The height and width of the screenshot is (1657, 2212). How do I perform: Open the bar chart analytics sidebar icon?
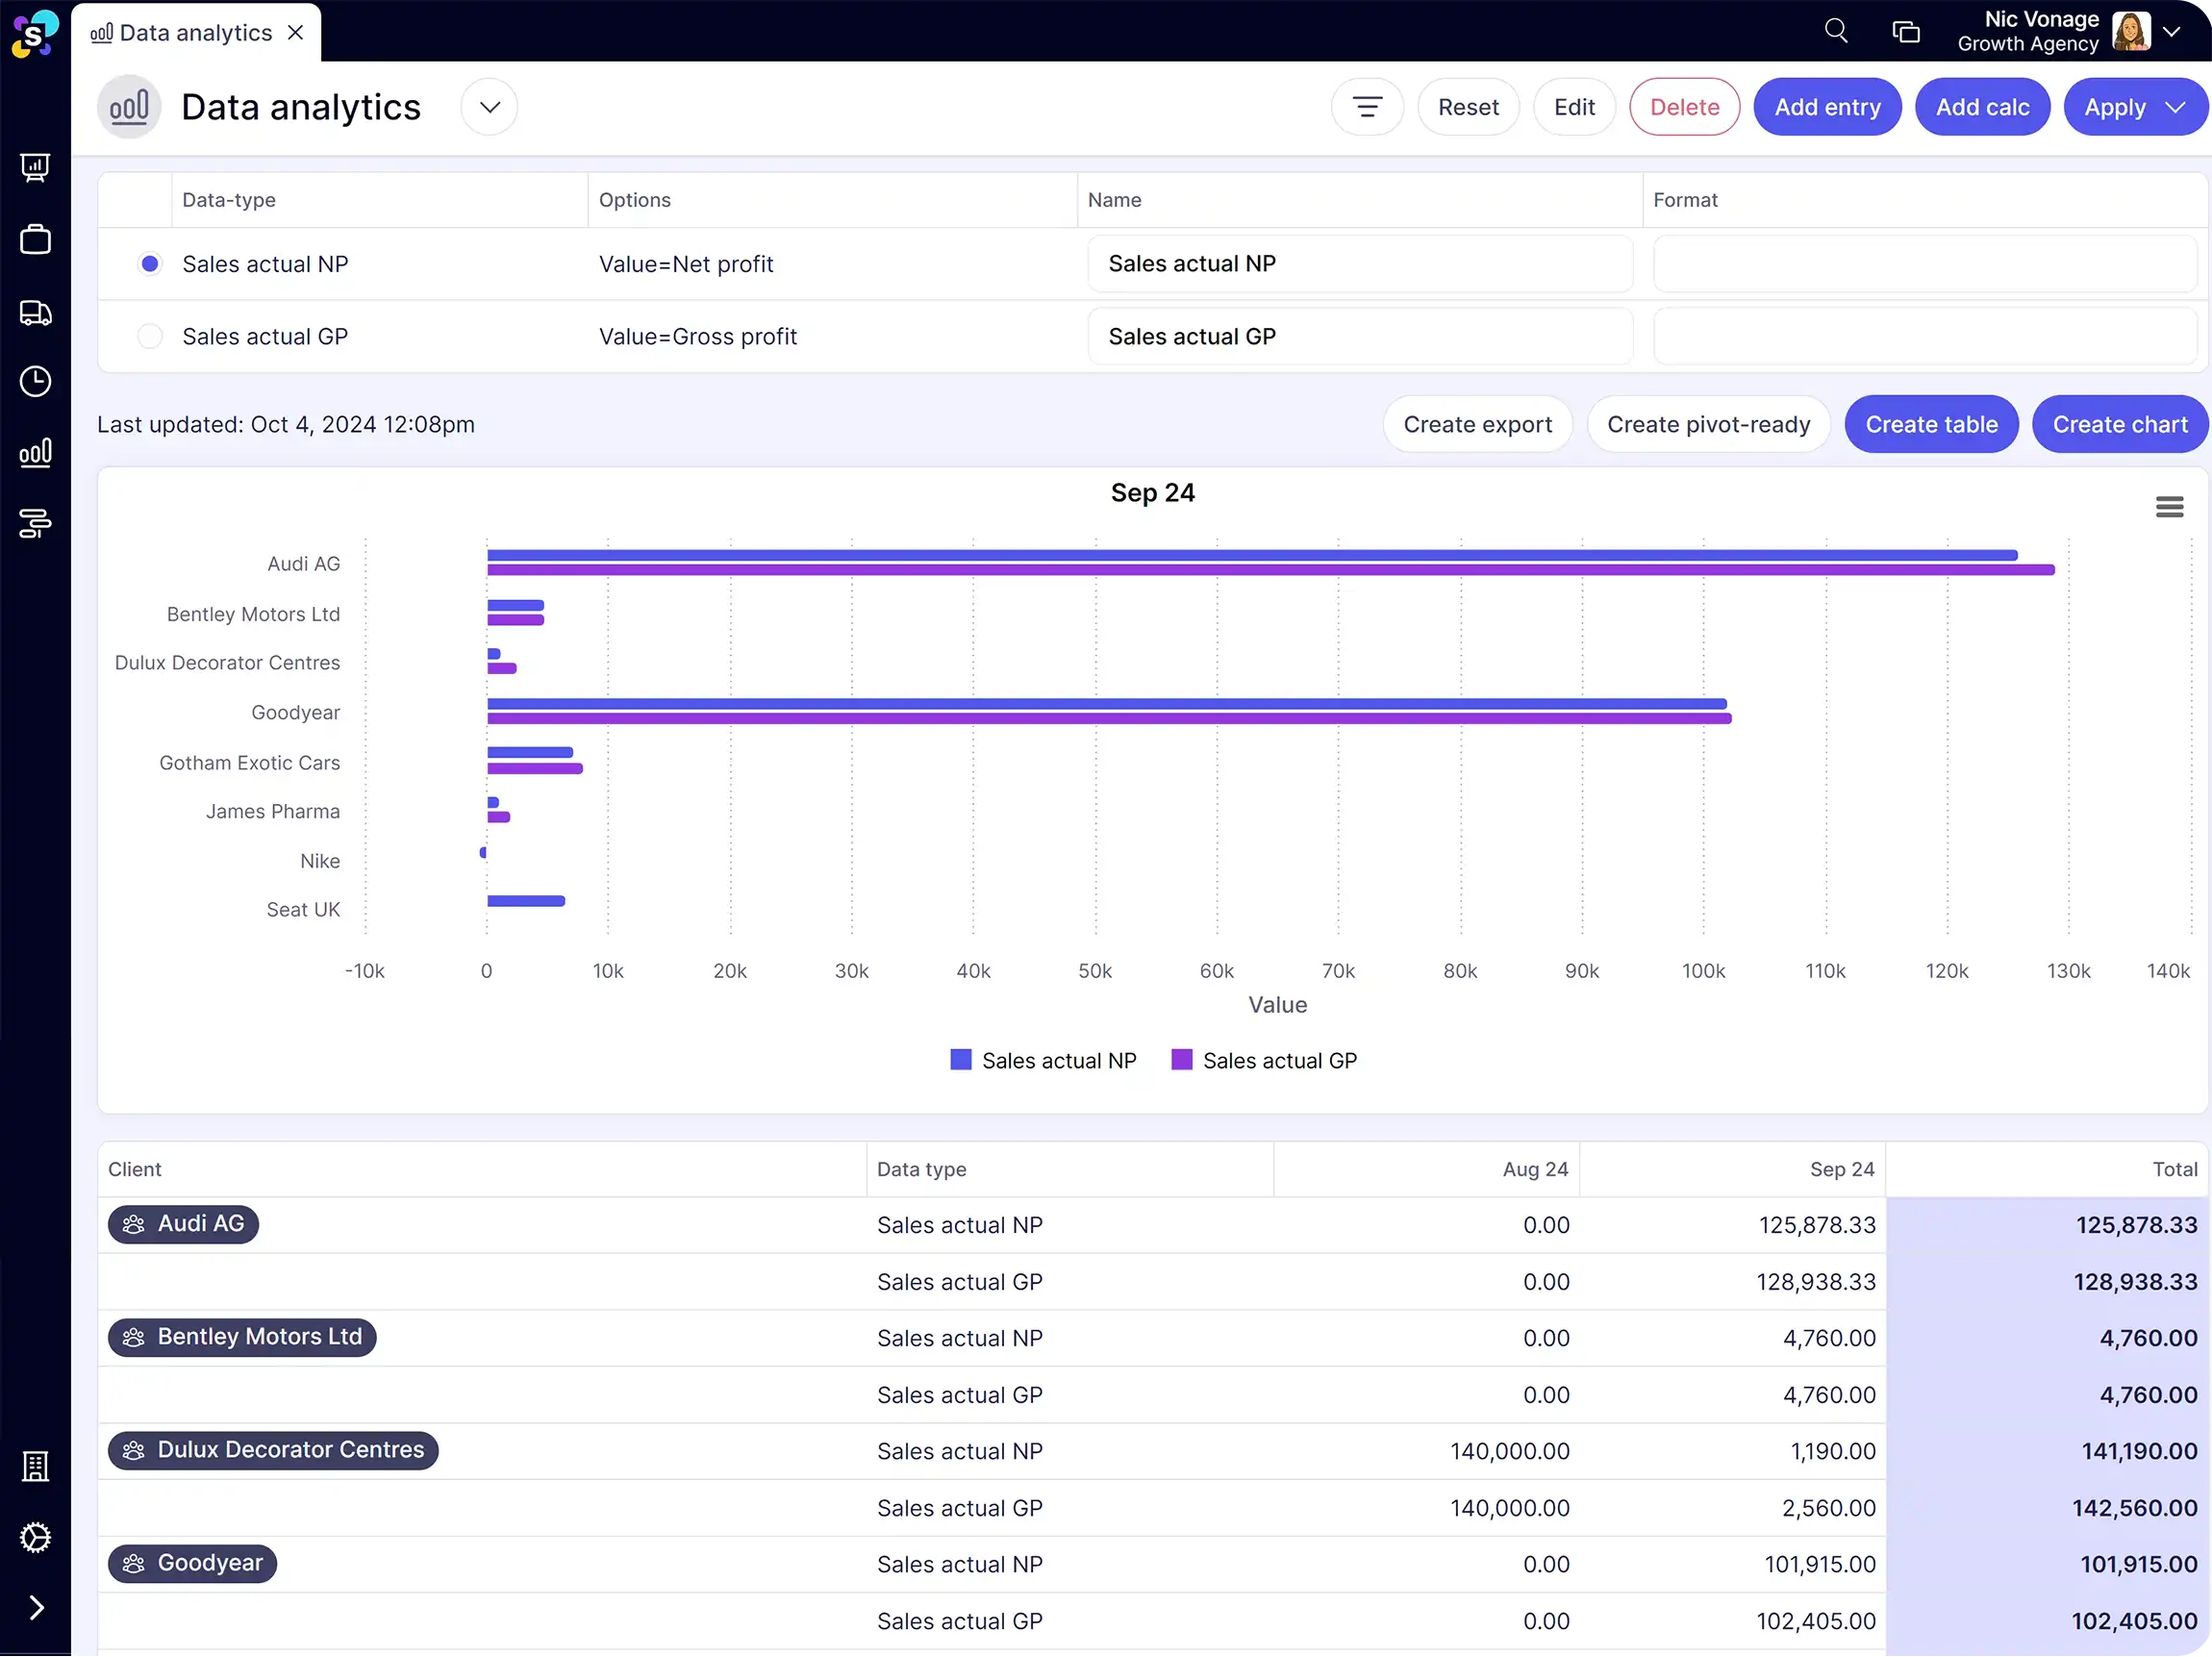pos(35,453)
